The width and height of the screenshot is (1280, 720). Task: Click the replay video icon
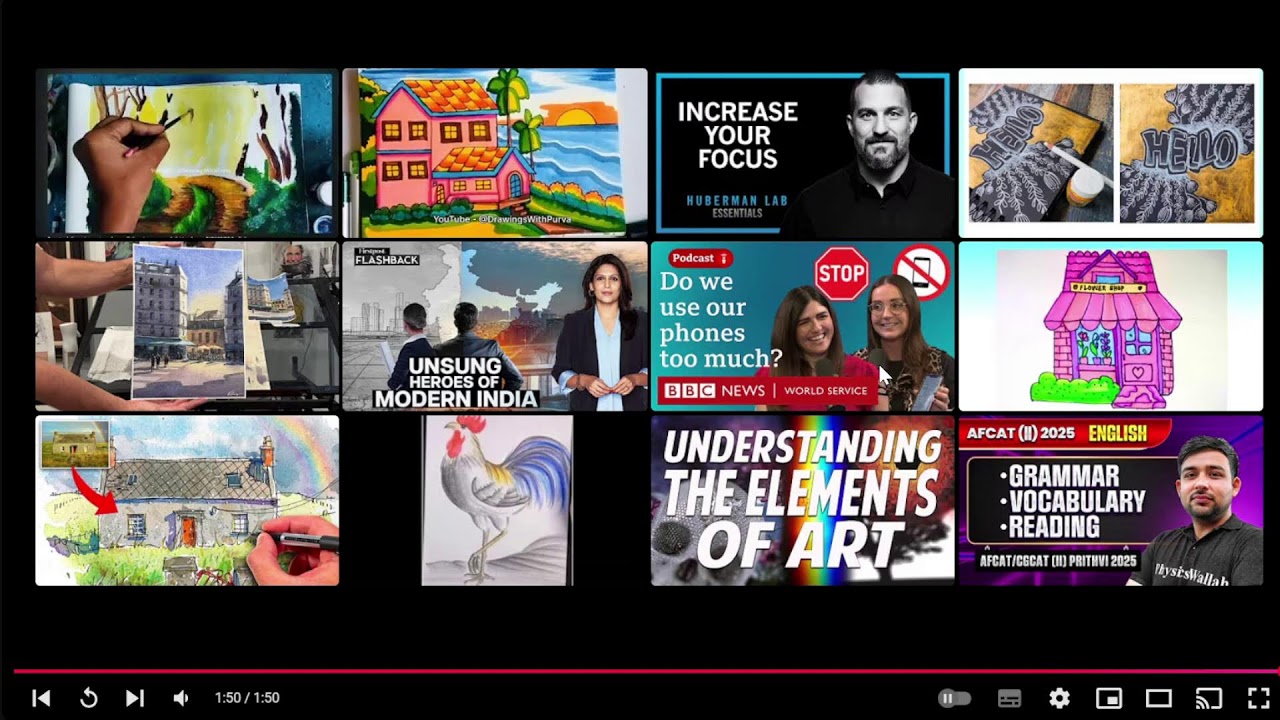coord(88,698)
